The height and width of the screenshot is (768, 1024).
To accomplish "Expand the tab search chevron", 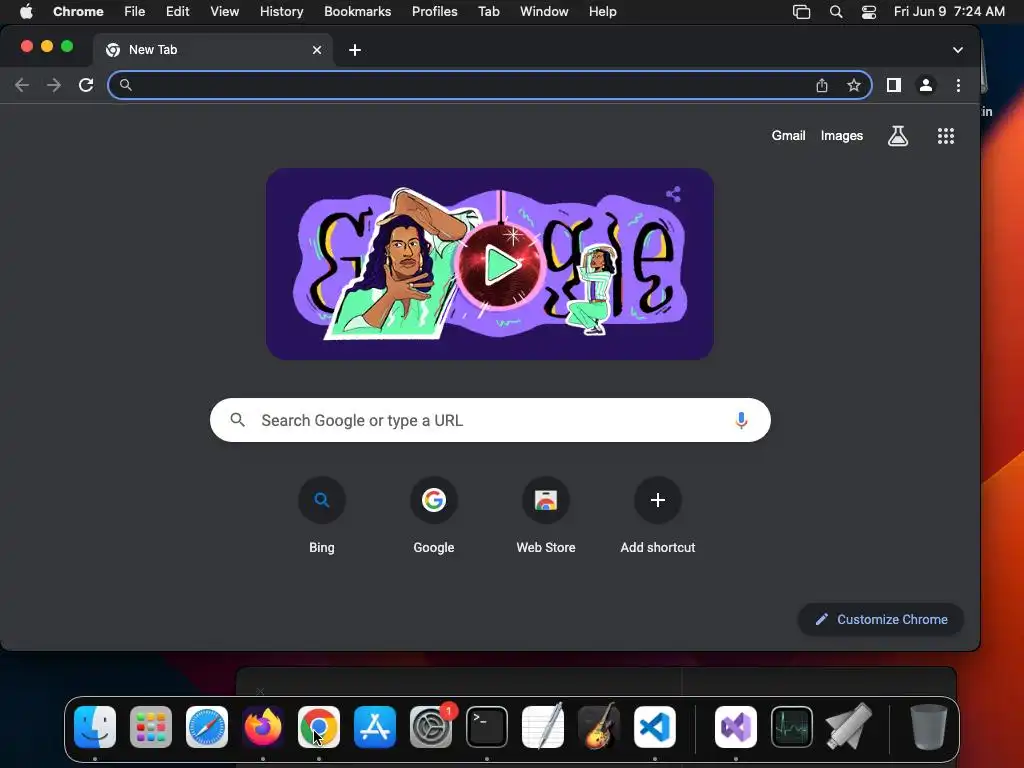I will click(x=957, y=50).
